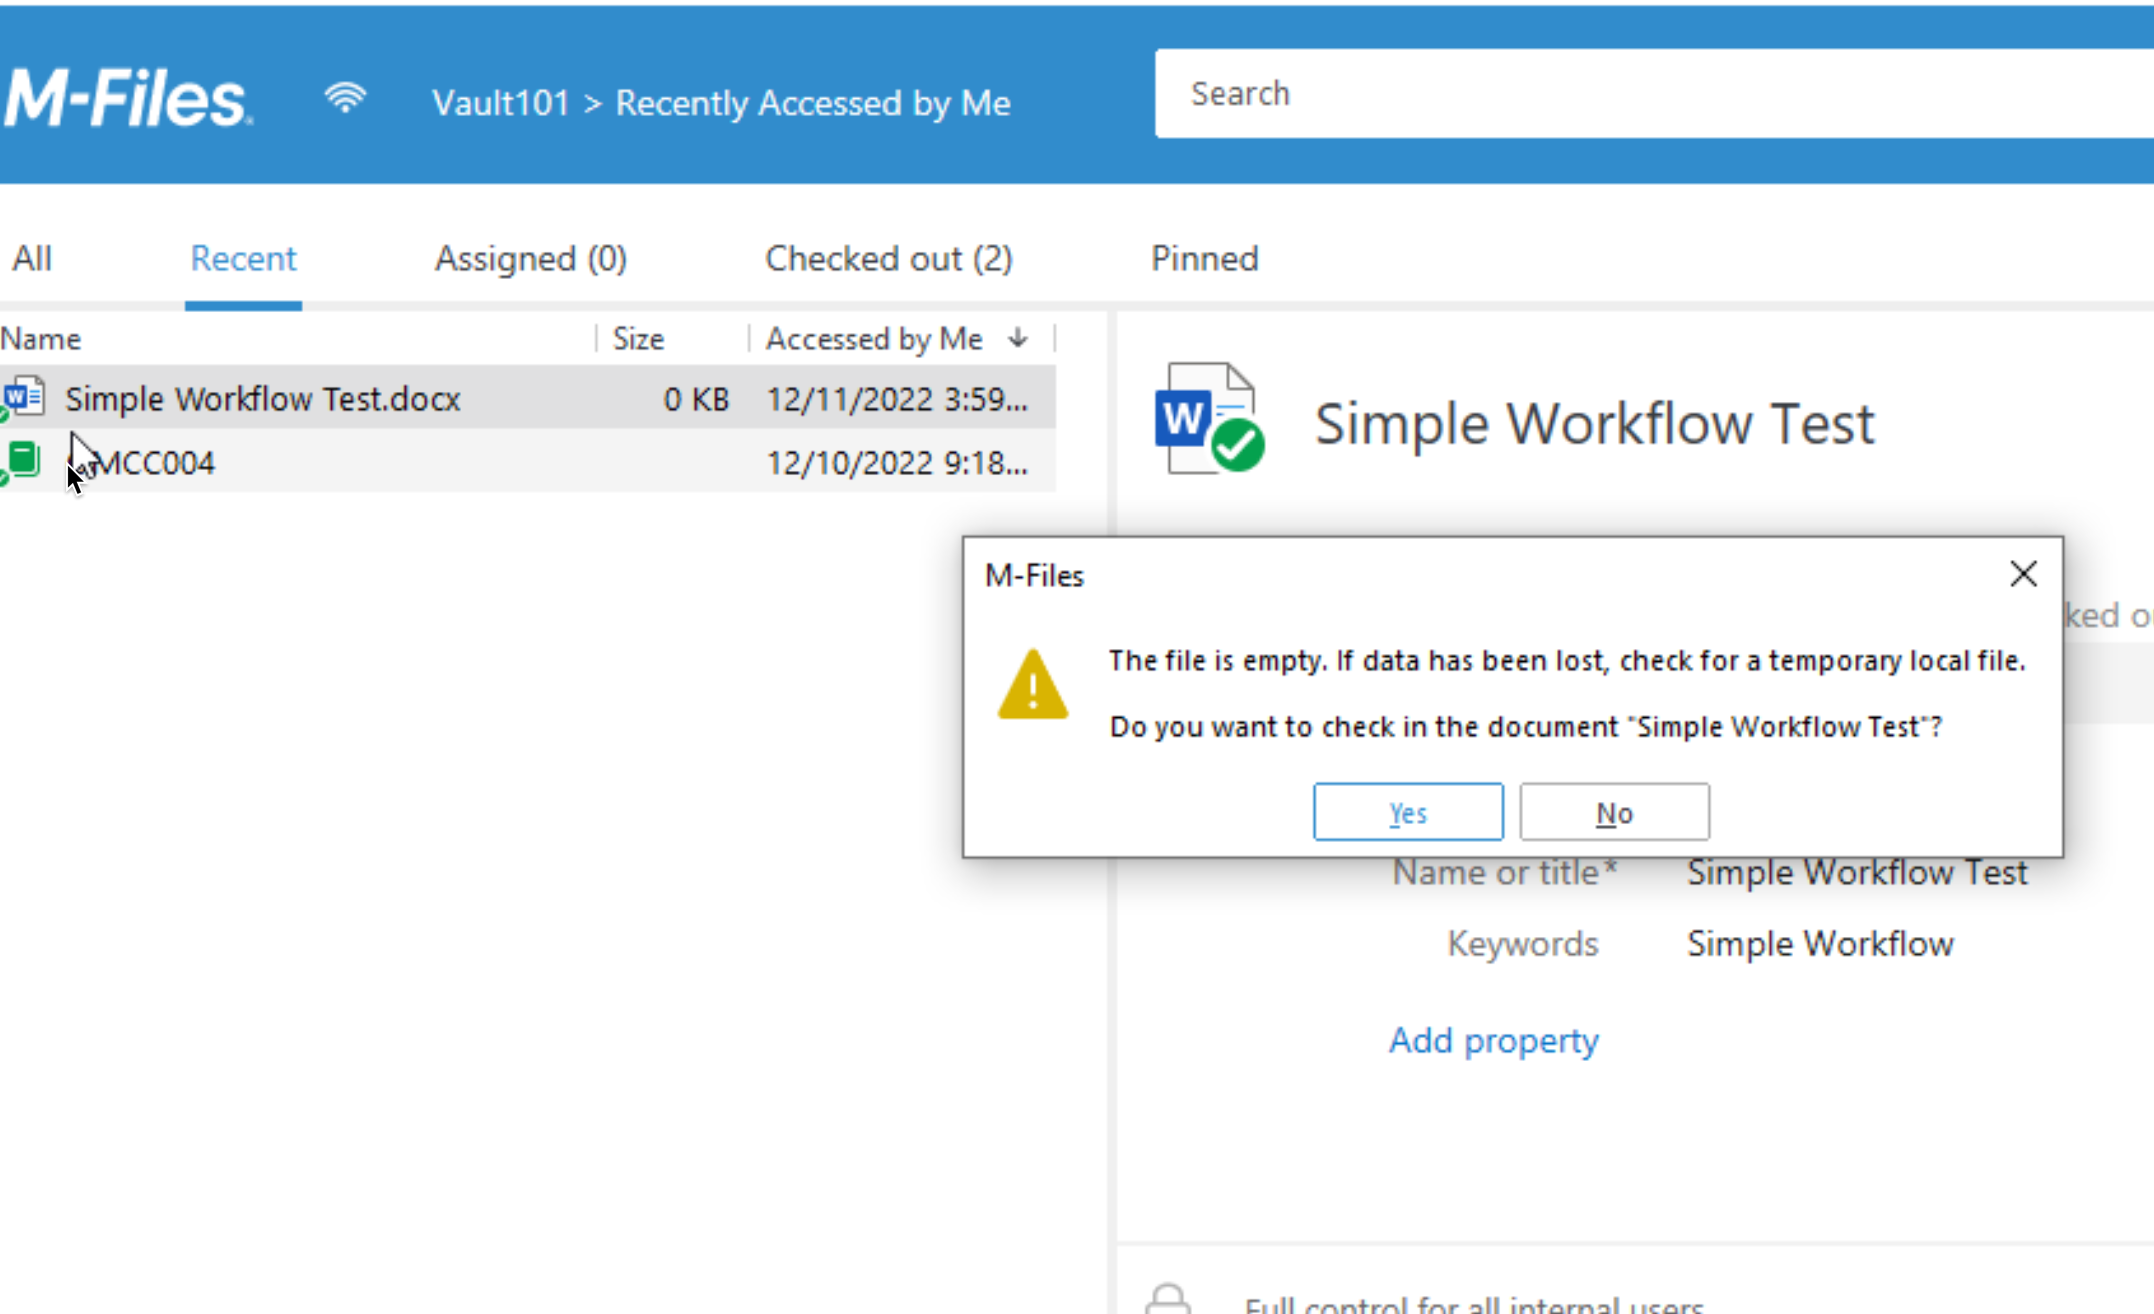
Task: Click the 0 KB size cell
Action: [696, 398]
